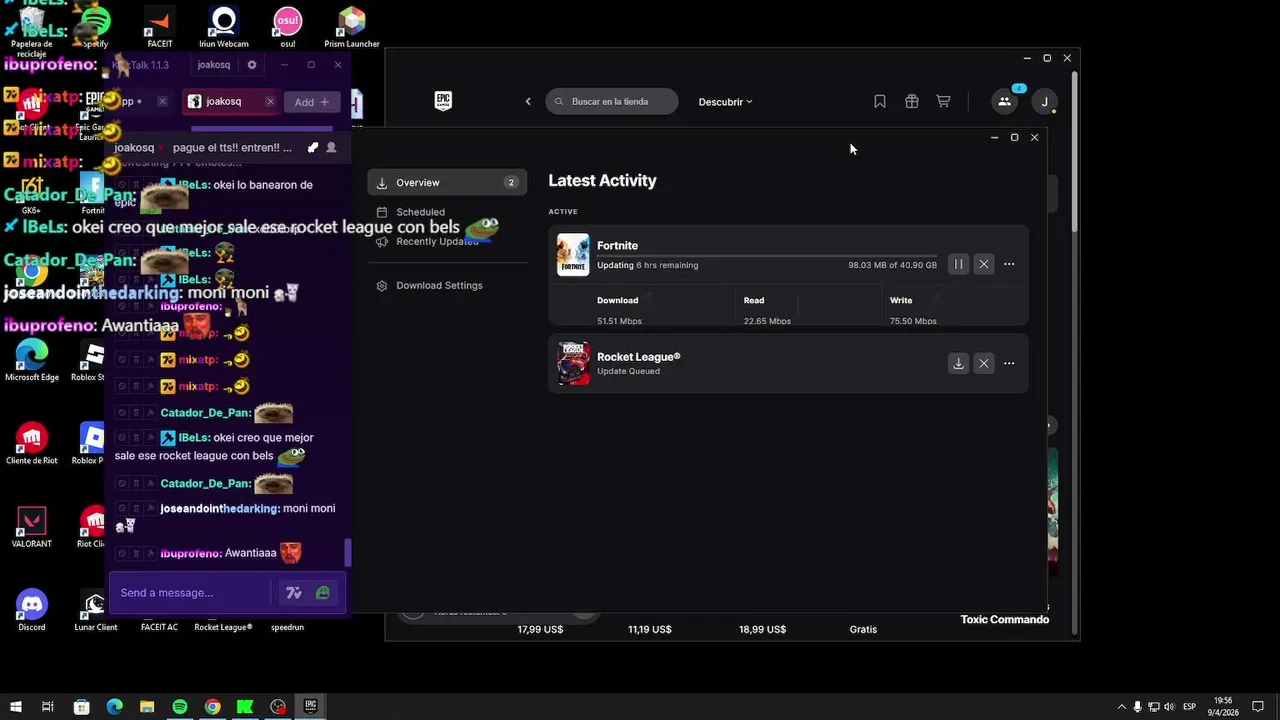Click the KickTalk message input field
This screenshot has width=1280, height=720.
pyautogui.click(x=190, y=593)
